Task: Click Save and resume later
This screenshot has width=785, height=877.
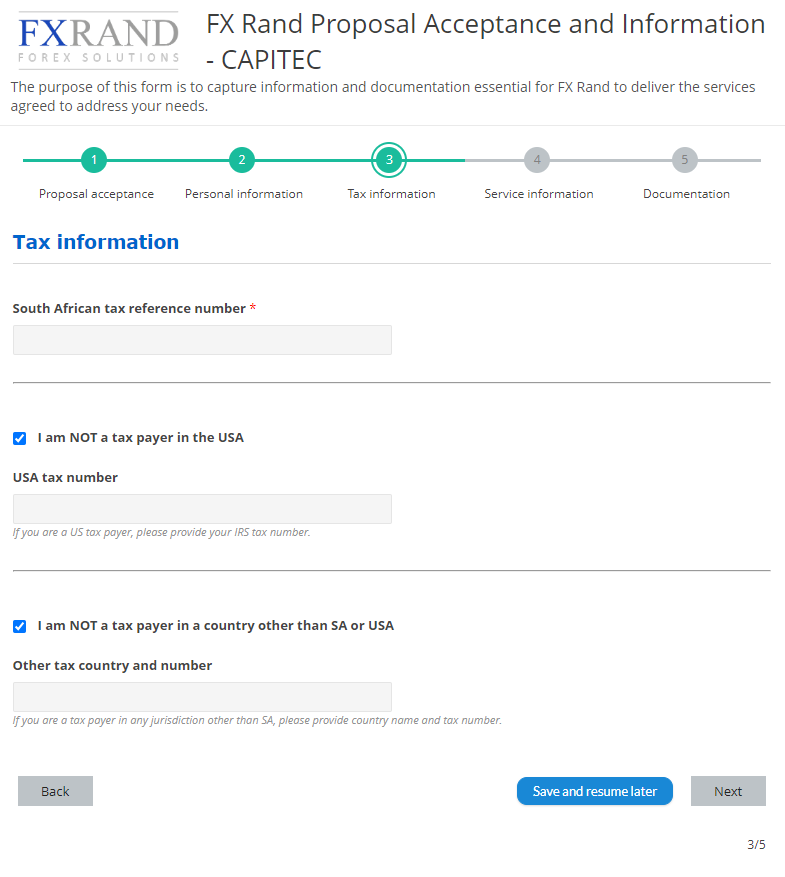Action: tap(595, 791)
